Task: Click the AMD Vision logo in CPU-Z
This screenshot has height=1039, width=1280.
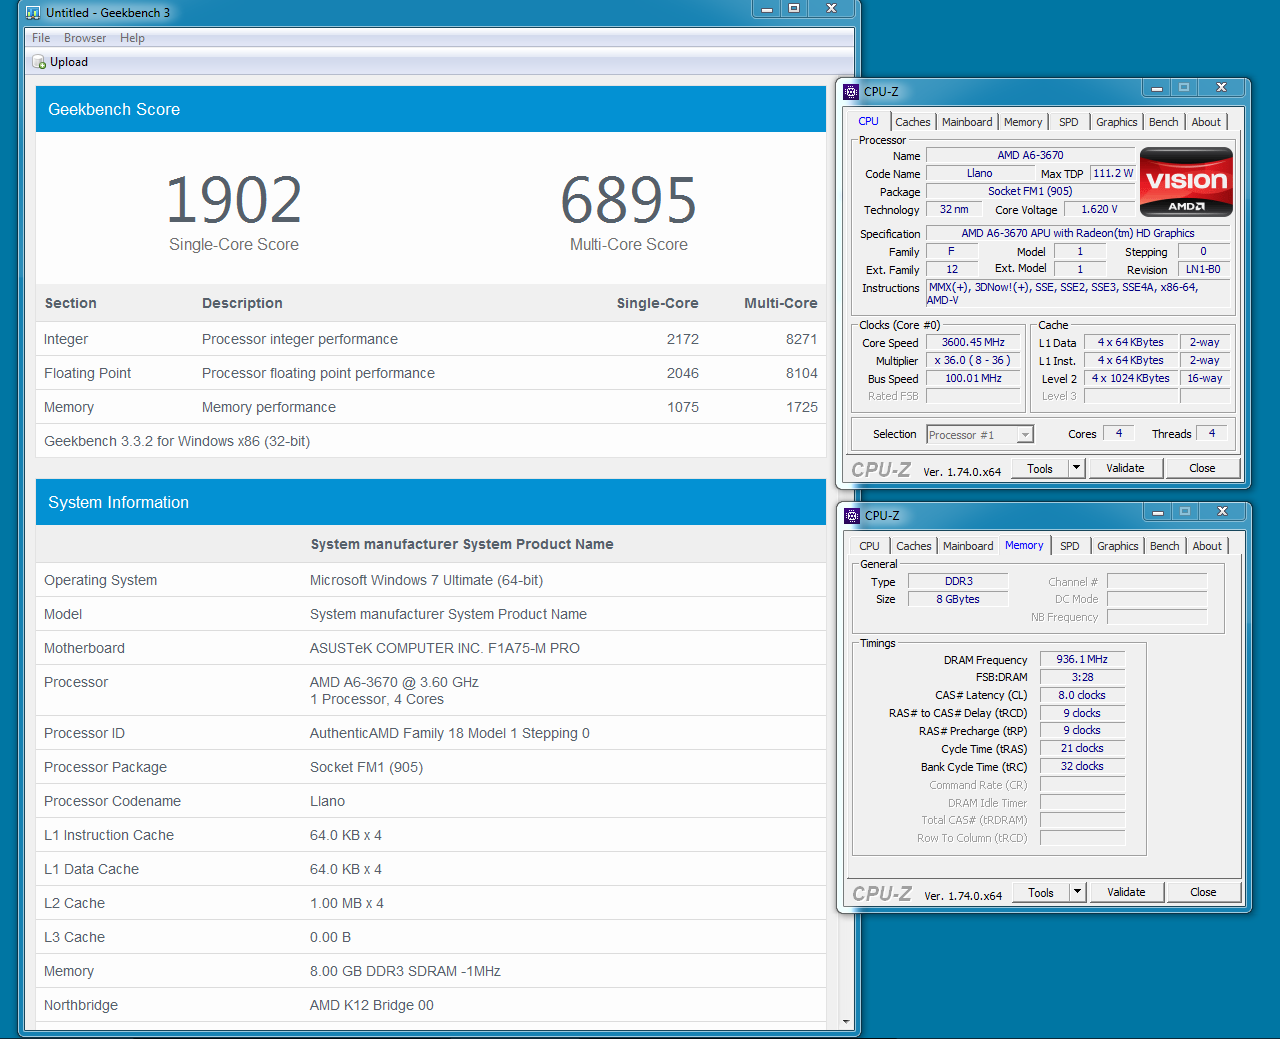Action: tap(1186, 182)
